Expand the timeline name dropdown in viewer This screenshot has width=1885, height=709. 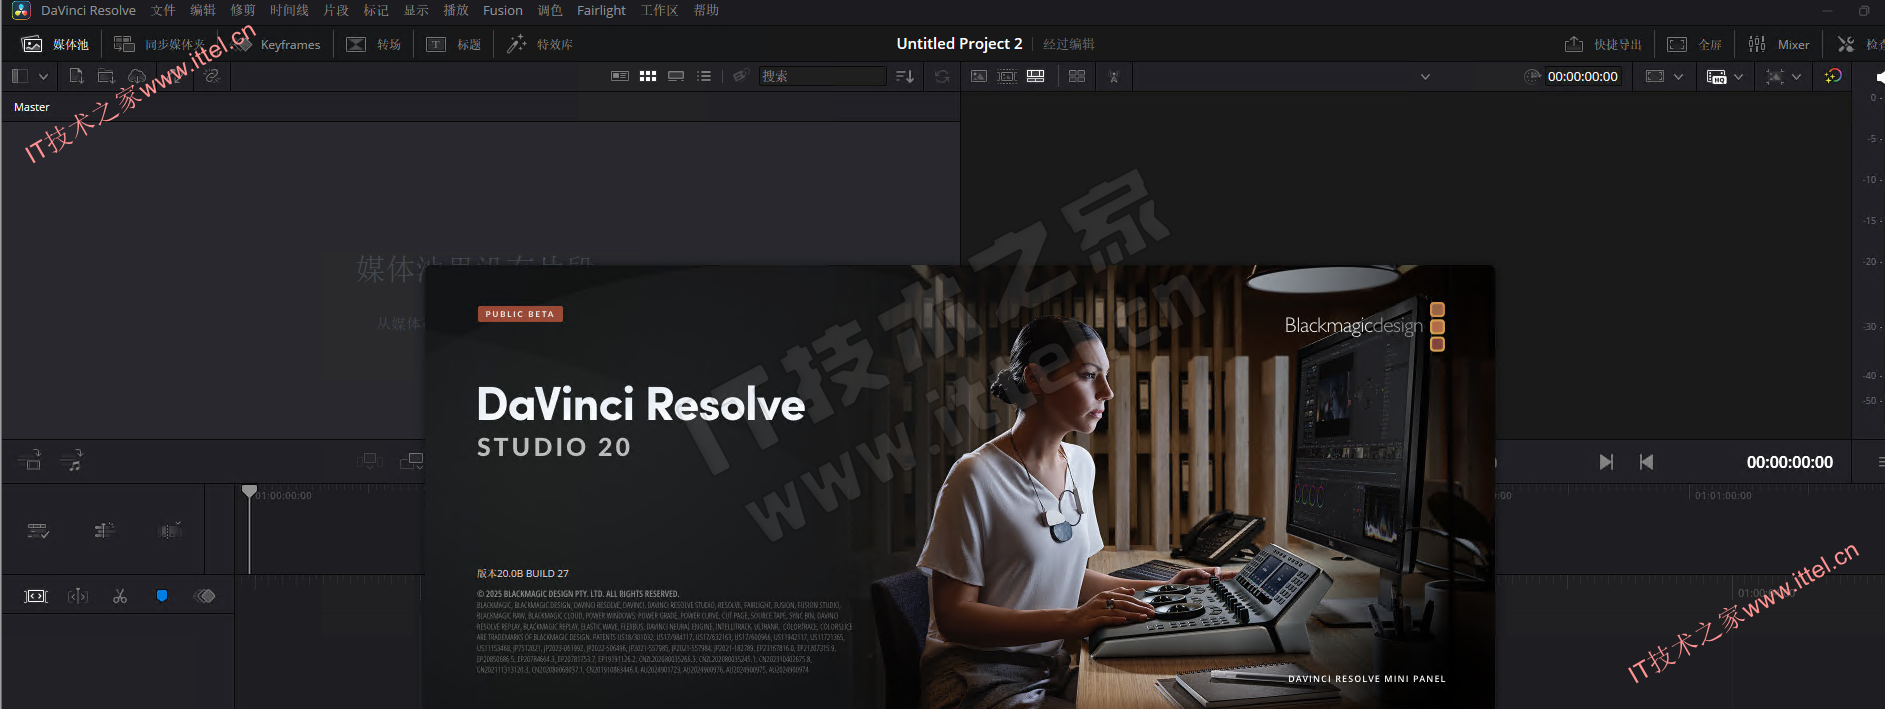click(1425, 76)
